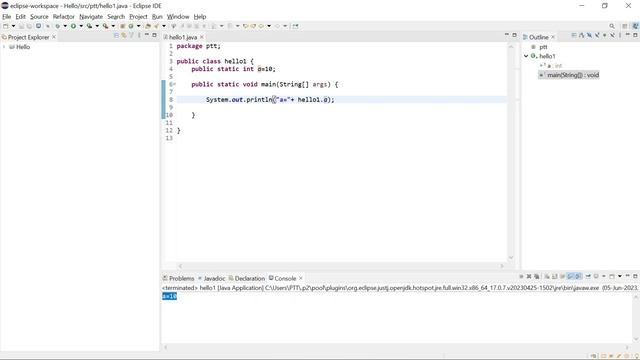Image resolution: width=640 pixels, height=360 pixels.
Task: Click the New file toolbar icon
Action: pyautogui.click(x=5, y=26)
